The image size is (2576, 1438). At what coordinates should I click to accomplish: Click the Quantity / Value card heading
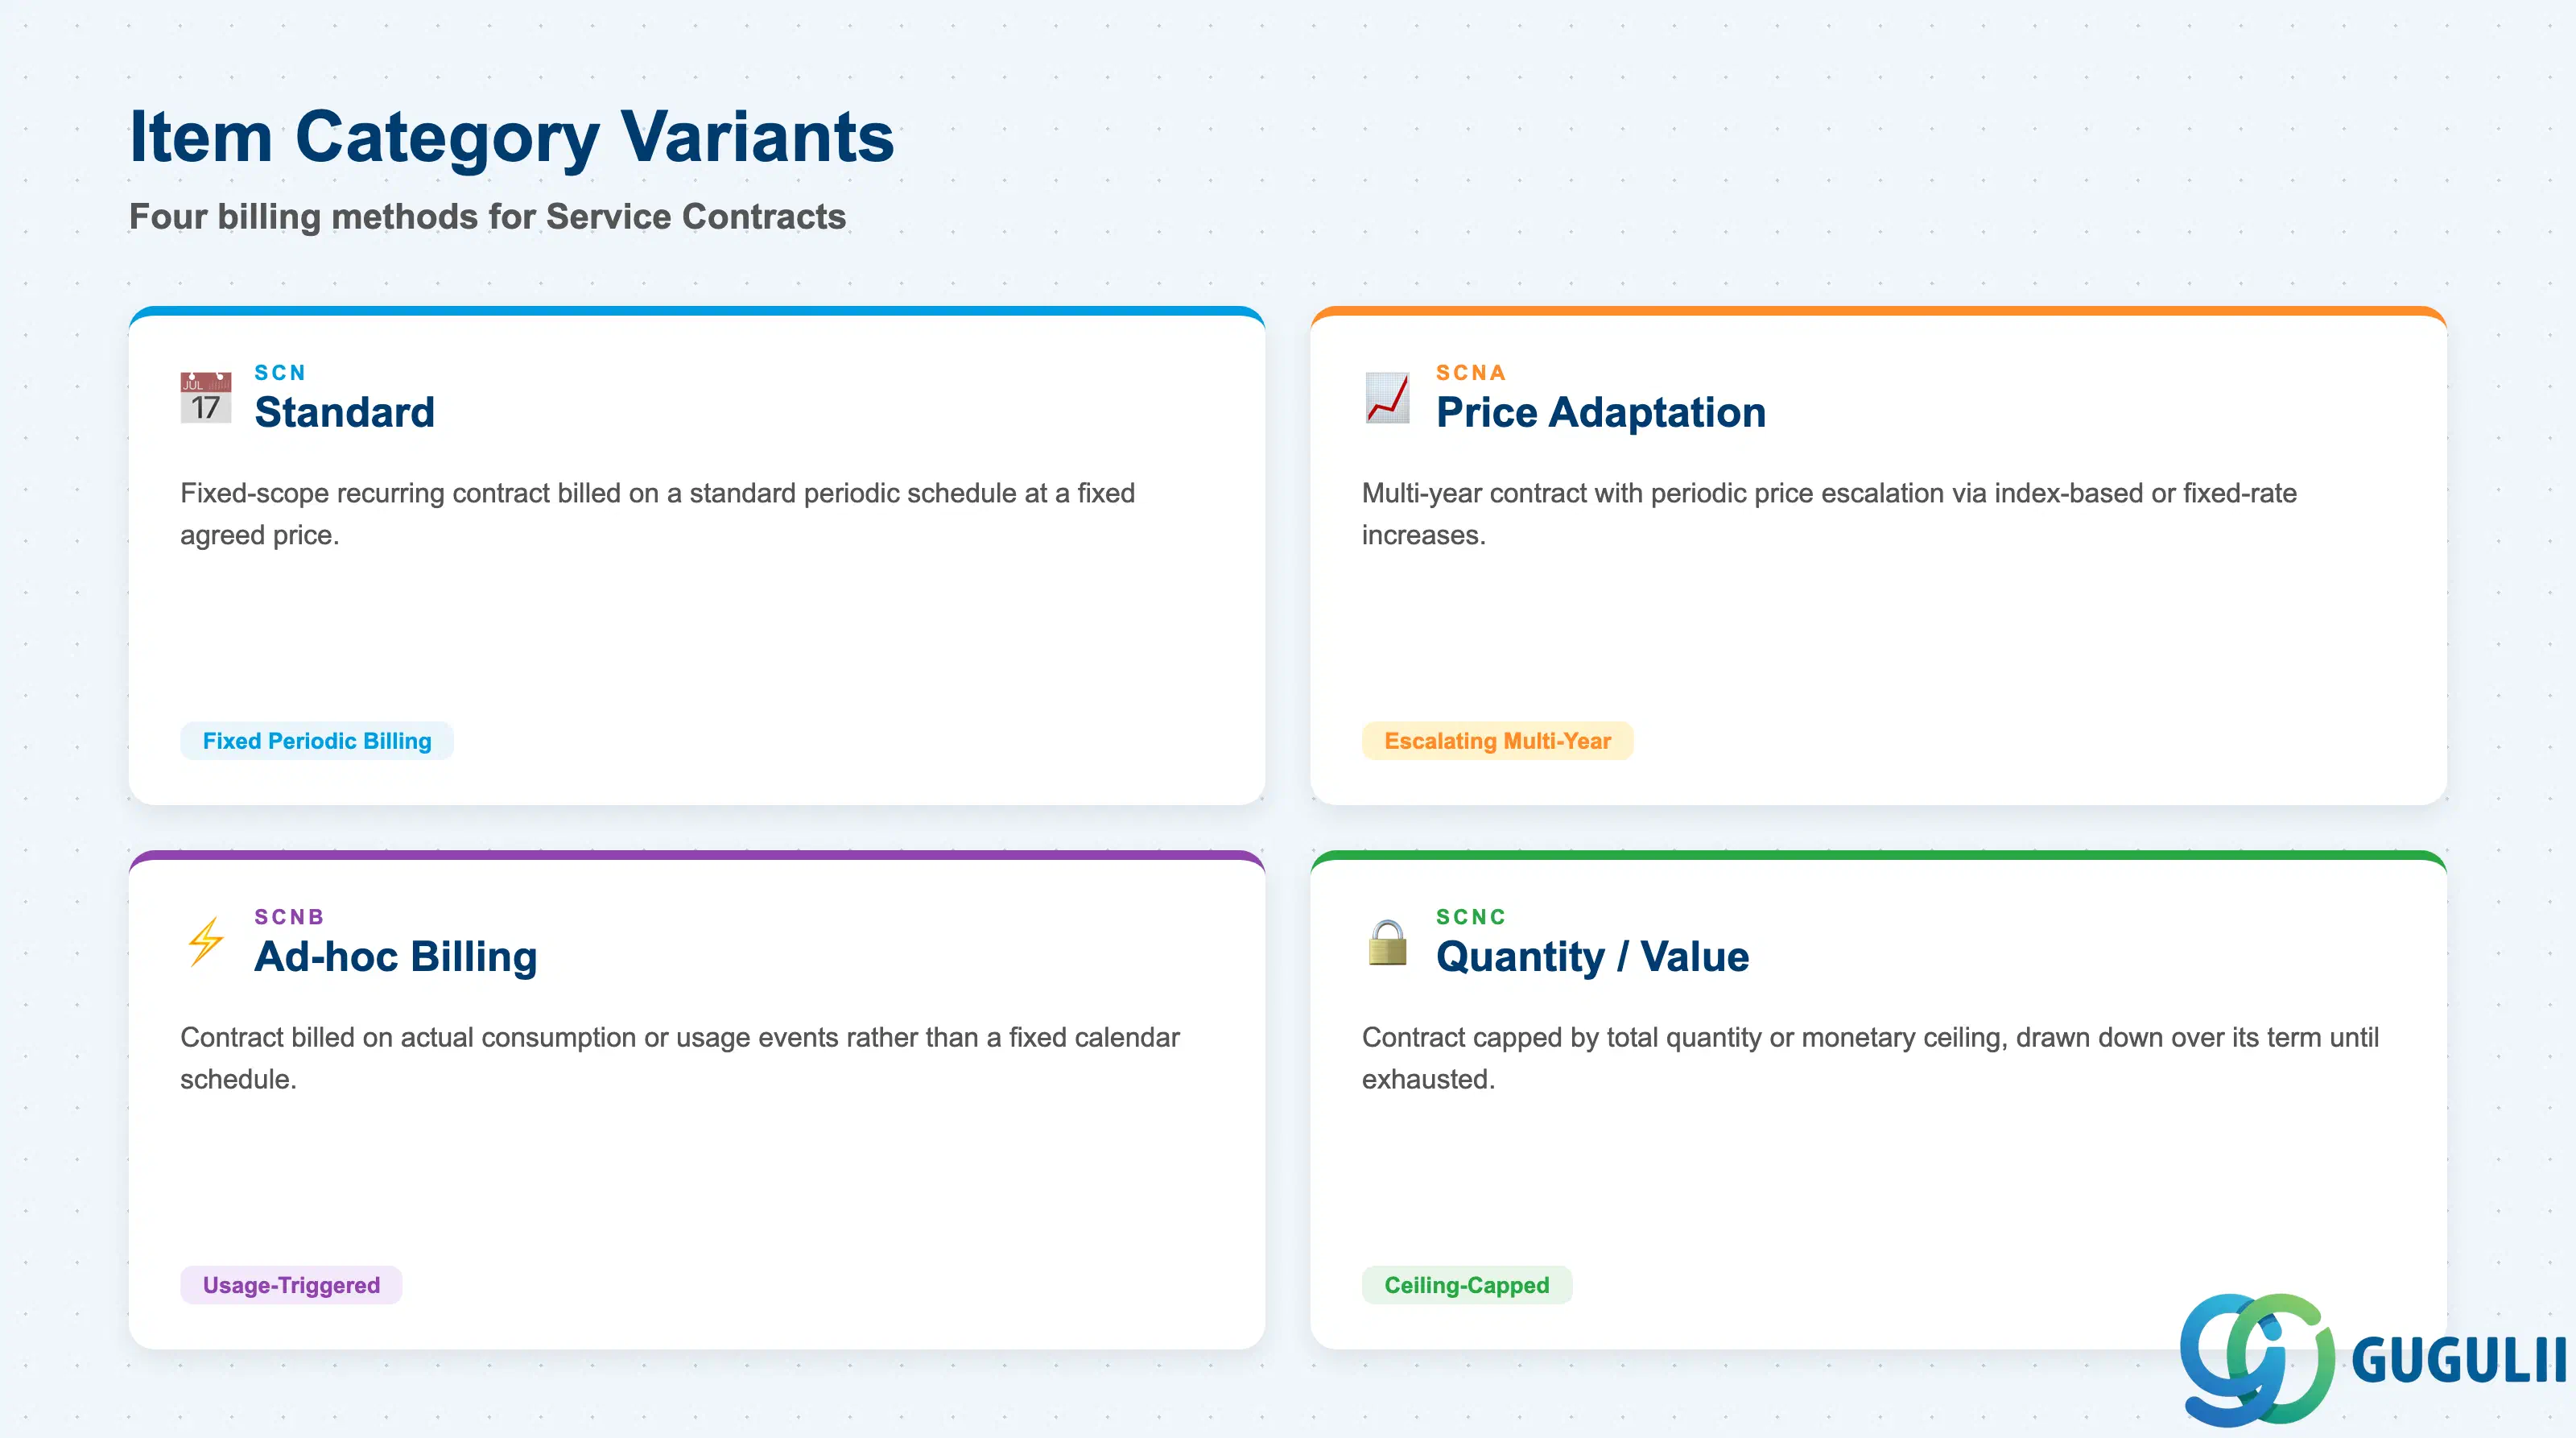coord(1593,956)
